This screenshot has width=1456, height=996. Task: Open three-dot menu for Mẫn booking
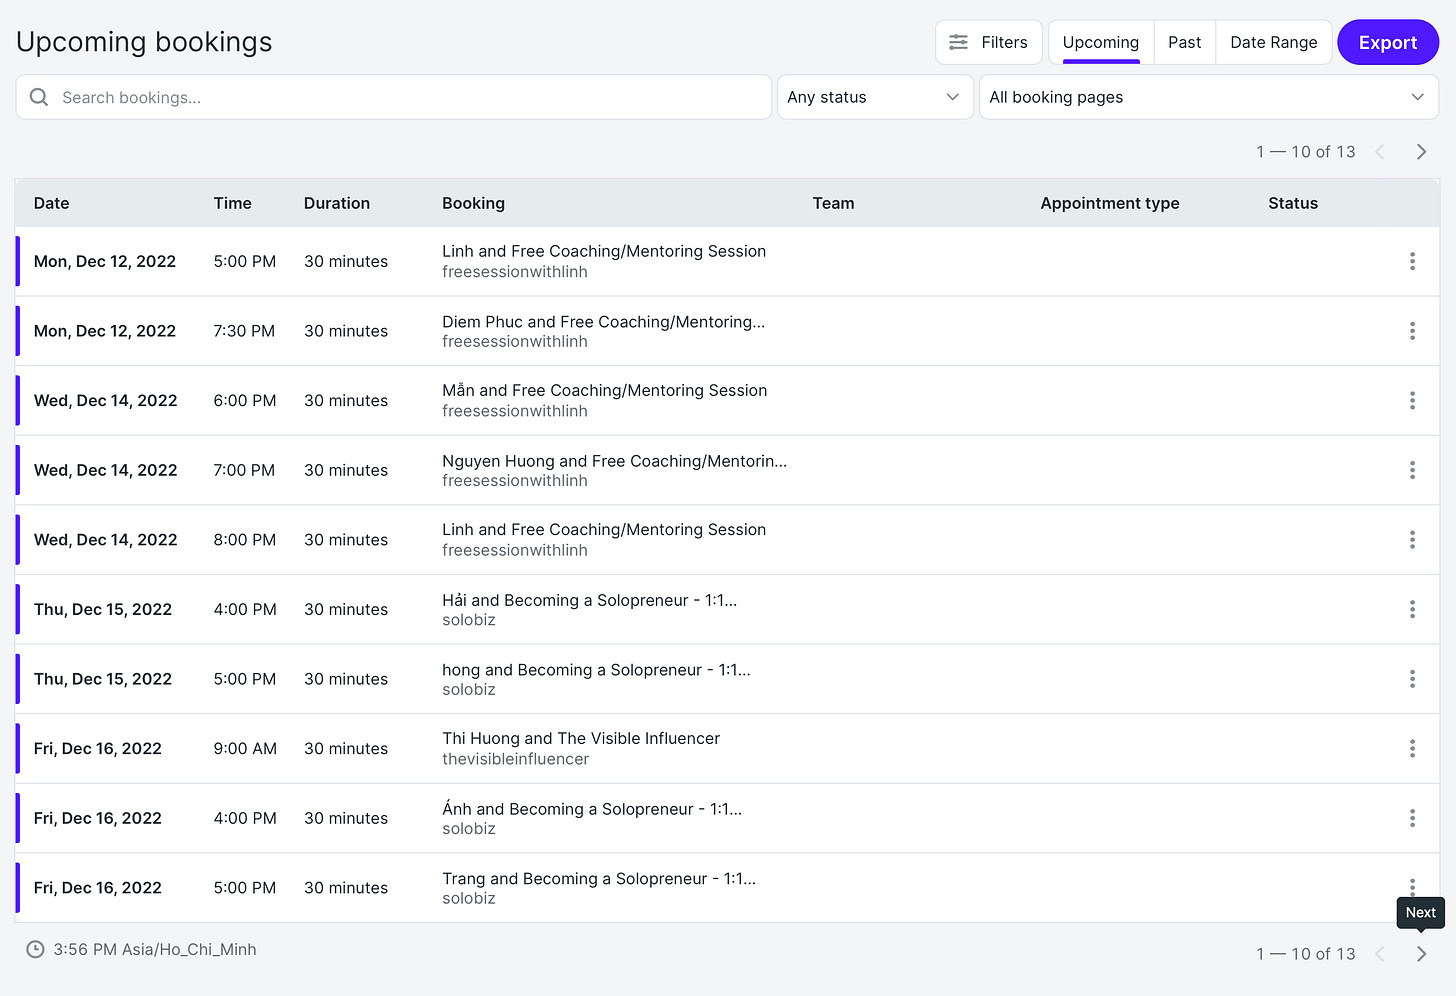[x=1412, y=400]
